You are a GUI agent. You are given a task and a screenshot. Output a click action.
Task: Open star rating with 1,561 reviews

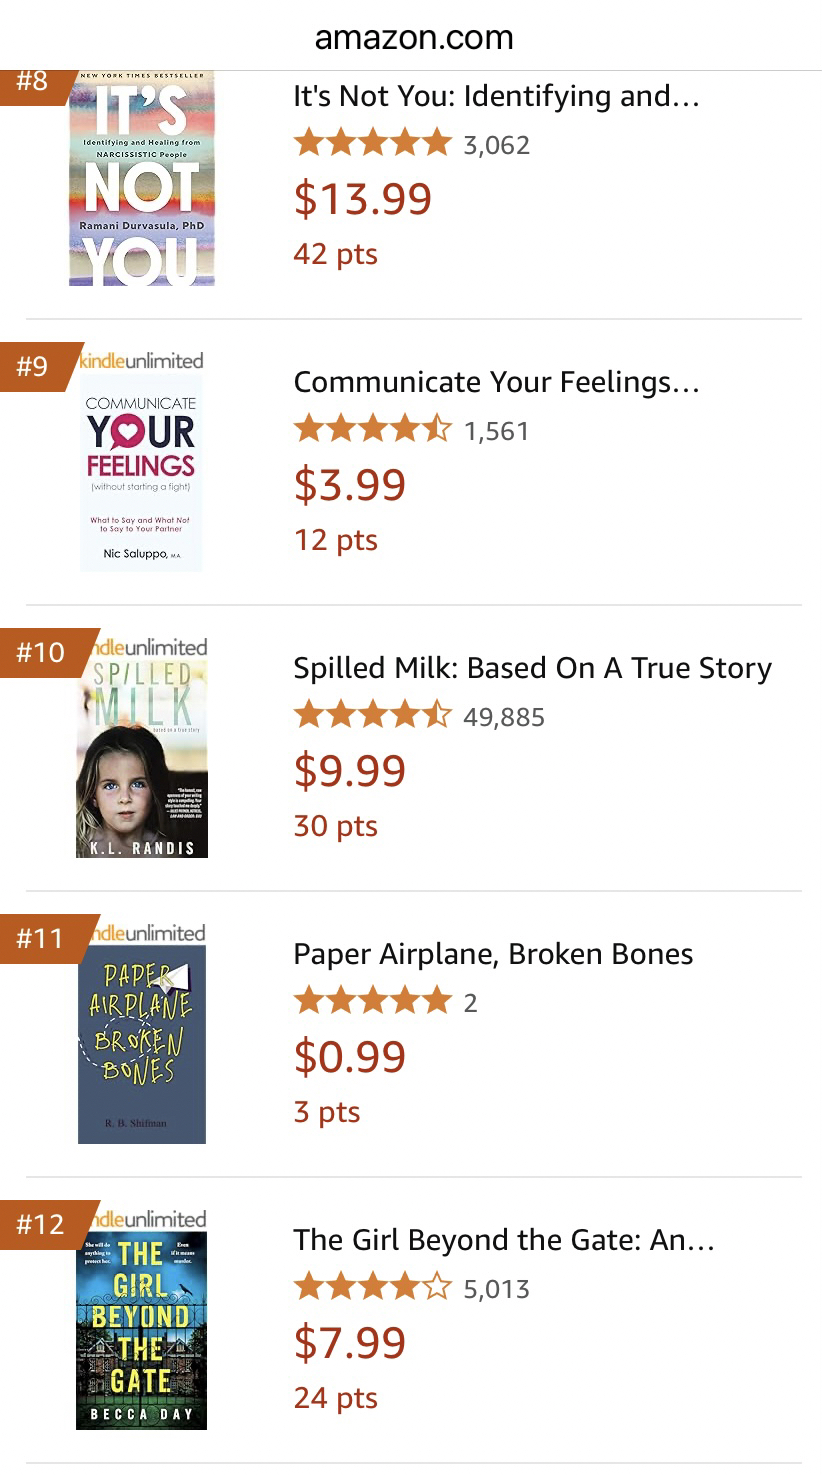372,430
